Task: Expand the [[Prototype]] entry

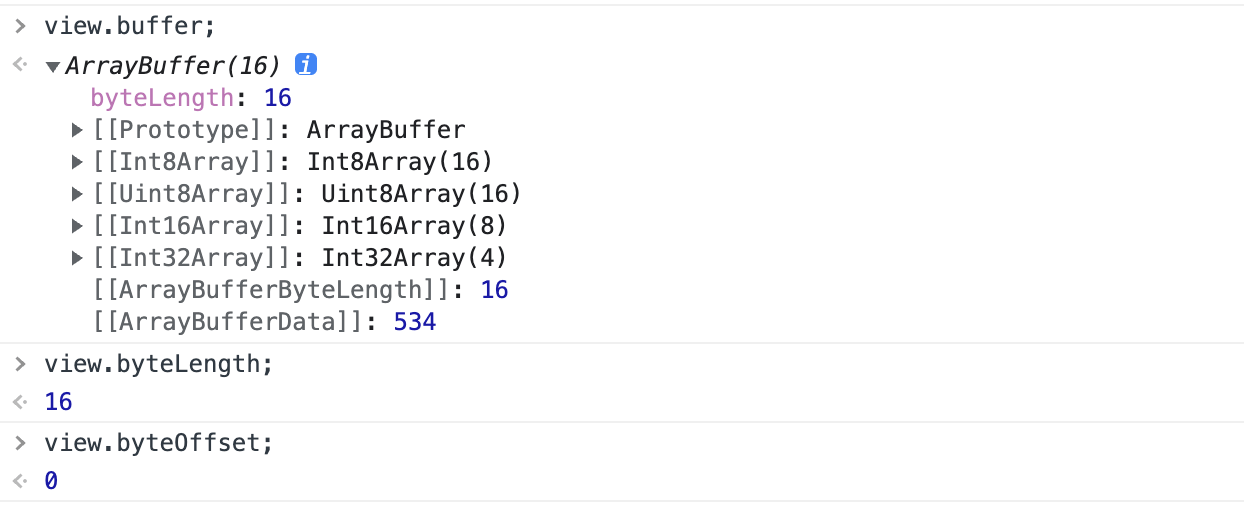Action: click(x=78, y=131)
